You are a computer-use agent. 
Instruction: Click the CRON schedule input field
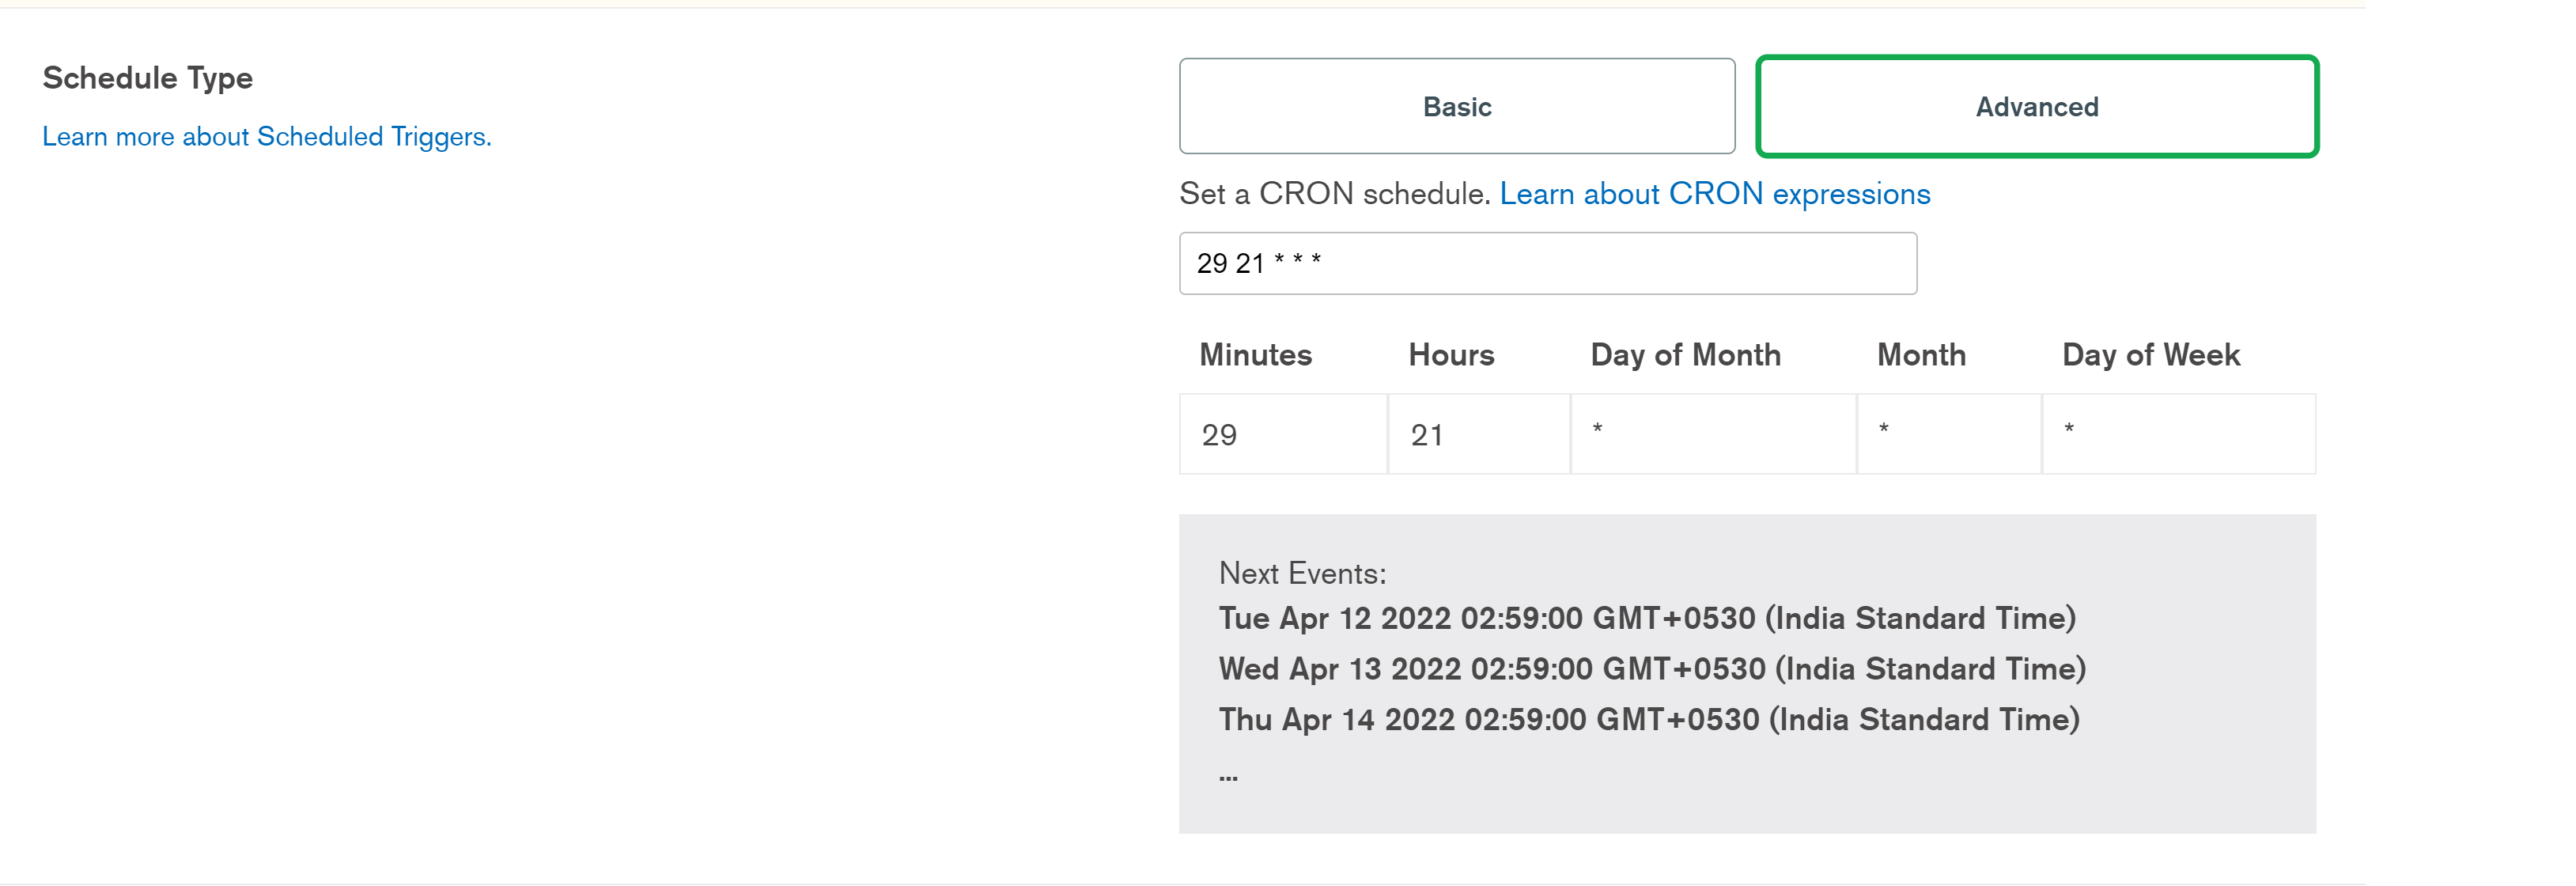1547,263
